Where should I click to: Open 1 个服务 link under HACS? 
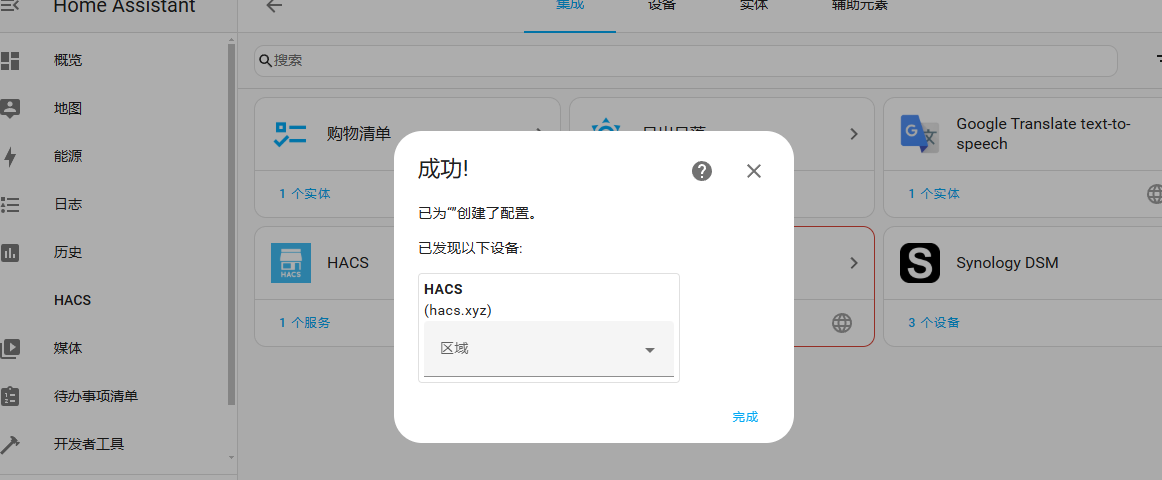(x=305, y=323)
